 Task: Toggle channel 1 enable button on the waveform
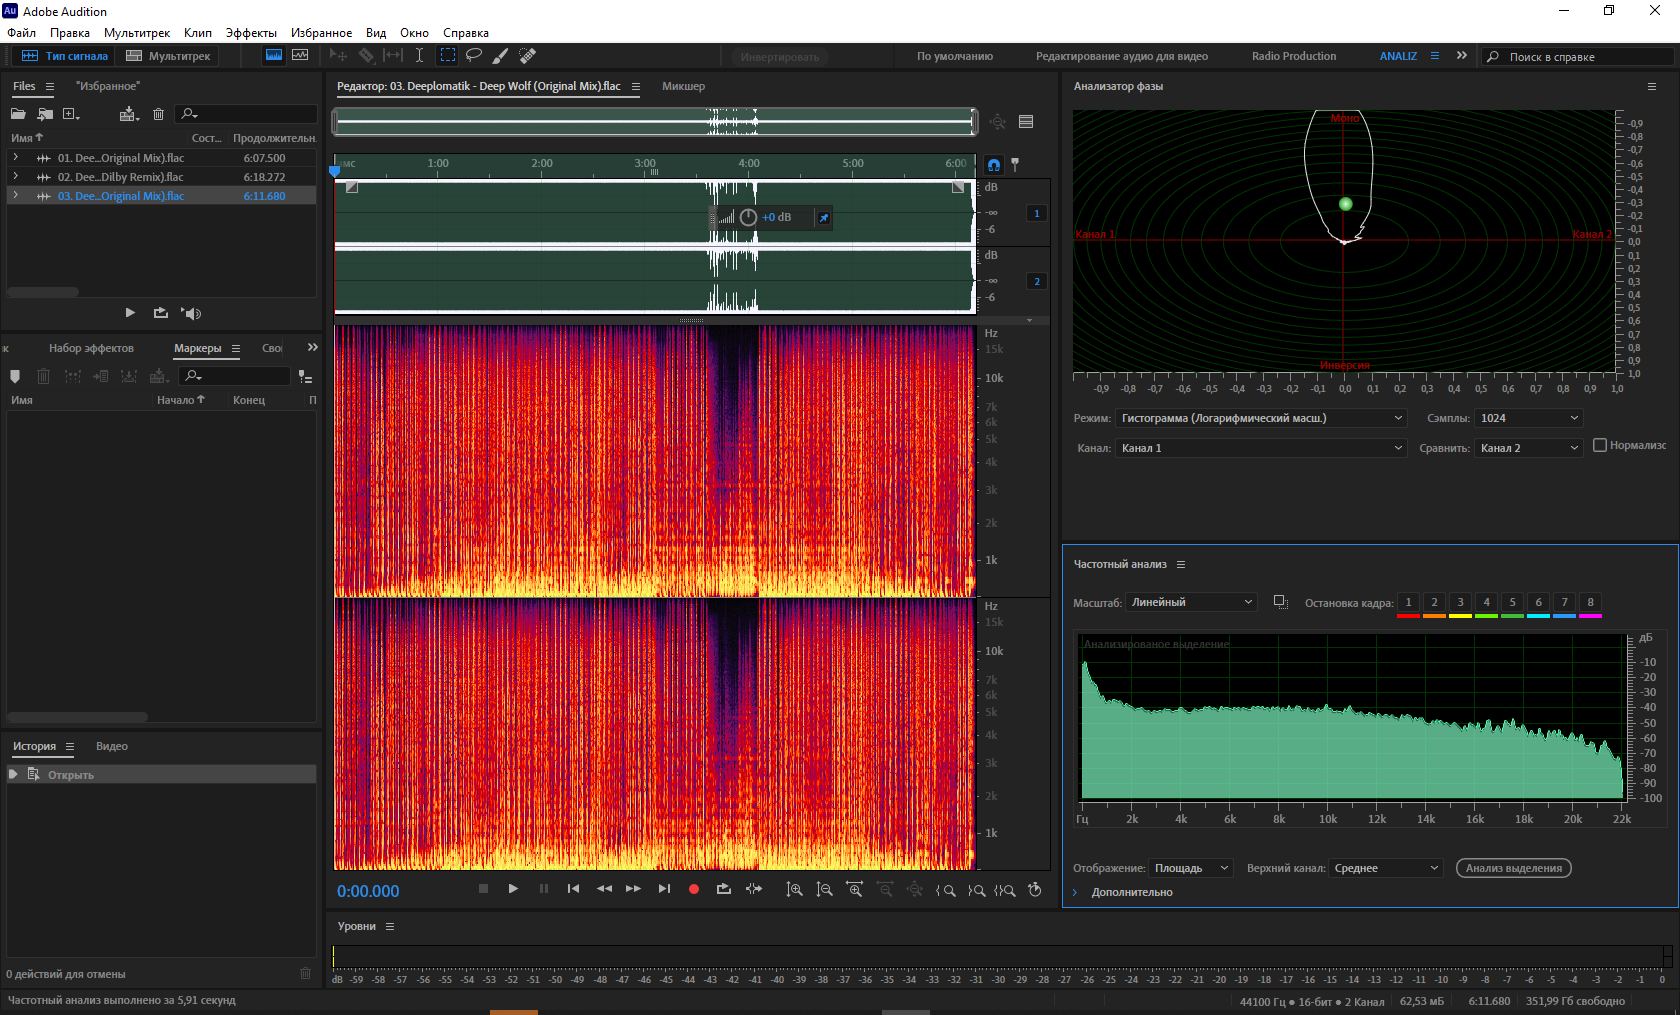click(1036, 213)
